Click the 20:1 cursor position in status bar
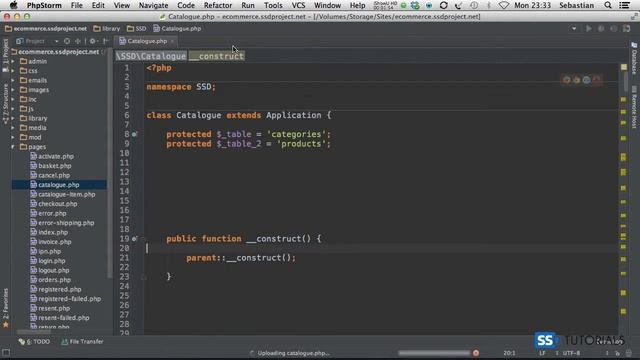The width and height of the screenshot is (640, 360). coord(509,353)
